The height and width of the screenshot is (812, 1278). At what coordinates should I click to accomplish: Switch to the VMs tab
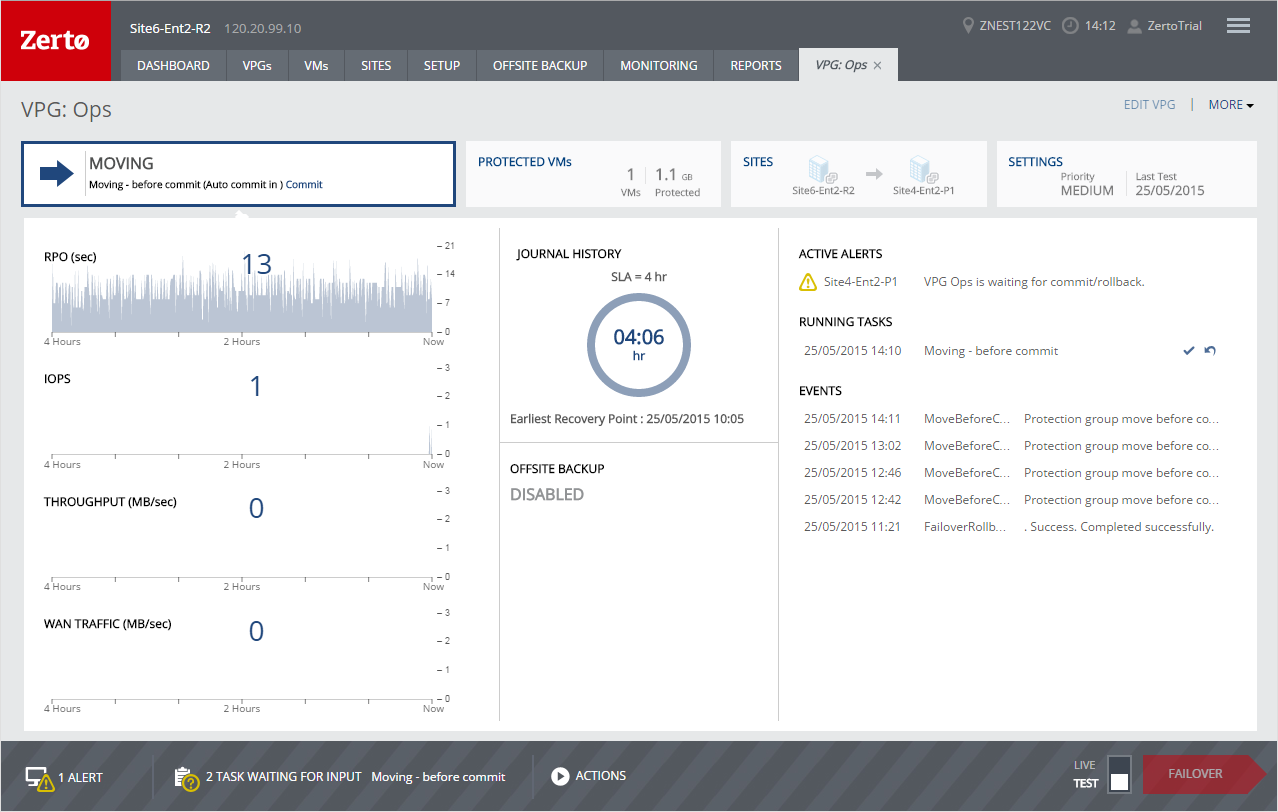coord(316,66)
